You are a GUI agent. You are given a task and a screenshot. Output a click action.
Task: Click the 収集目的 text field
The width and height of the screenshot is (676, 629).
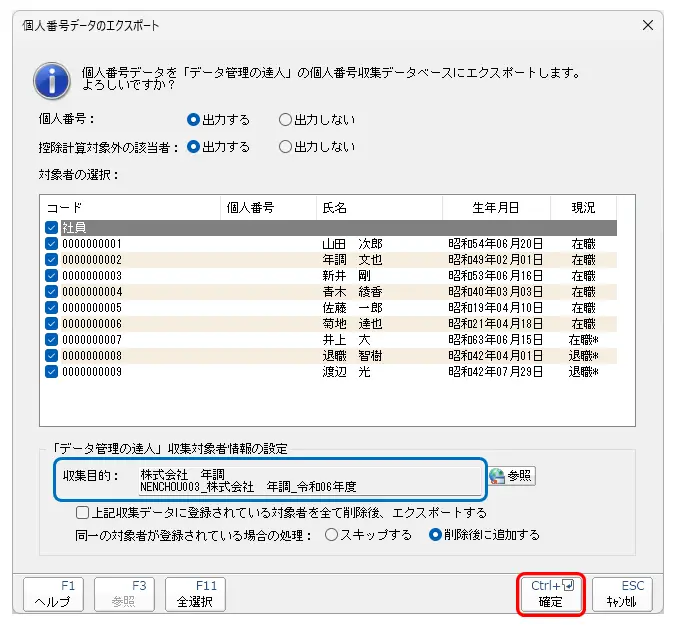click(x=310, y=480)
